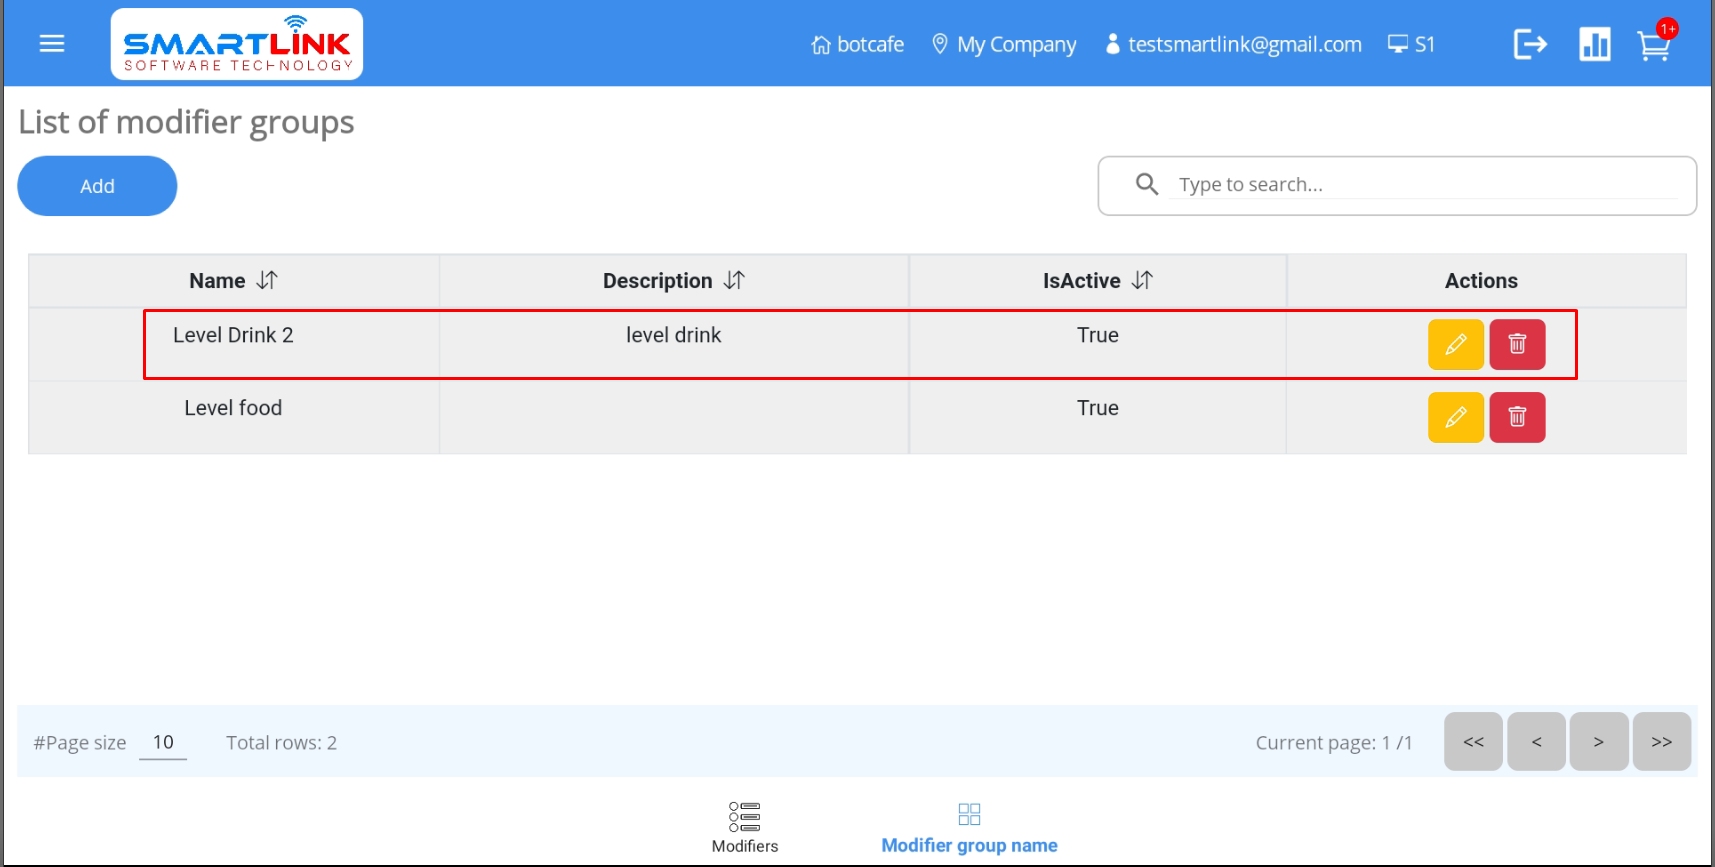
Task: Sort the table by IsActive column
Action: coord(1142,281)
